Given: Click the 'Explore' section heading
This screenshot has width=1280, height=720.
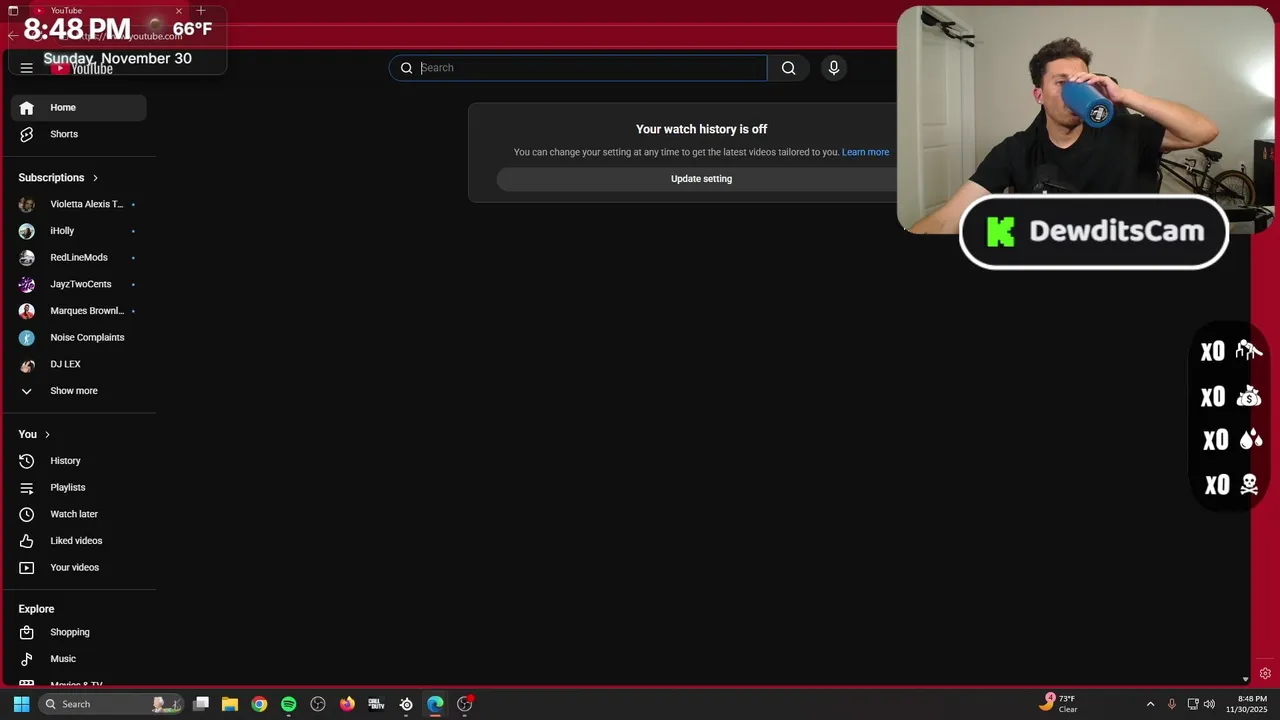Looking at the screenshot, I should pos(36,609).
